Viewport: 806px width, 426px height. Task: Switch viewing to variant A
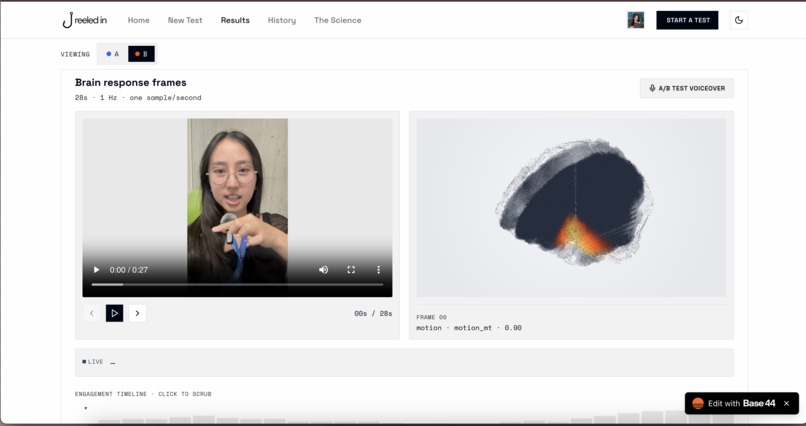click(x=112, y=54)
